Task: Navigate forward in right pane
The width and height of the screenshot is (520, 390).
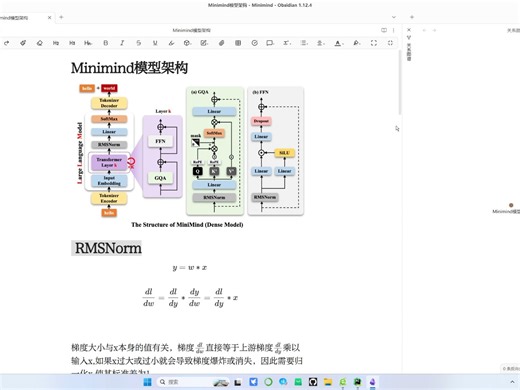Action: [434, 30]
